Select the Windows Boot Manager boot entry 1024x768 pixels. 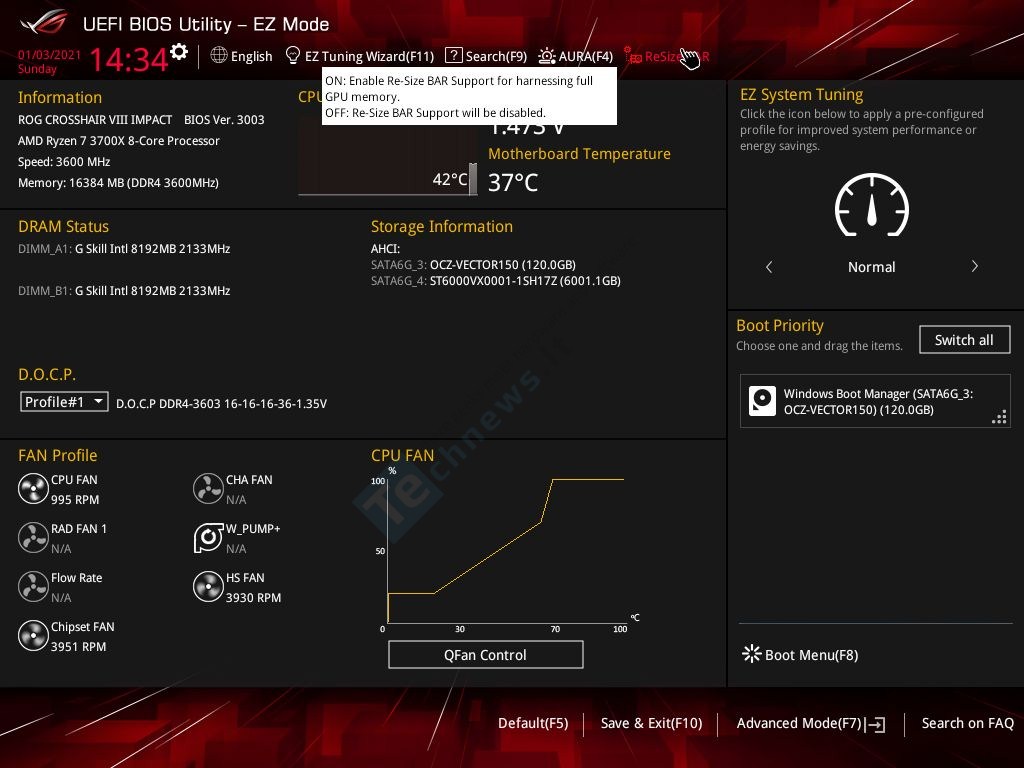coord(874,401)
